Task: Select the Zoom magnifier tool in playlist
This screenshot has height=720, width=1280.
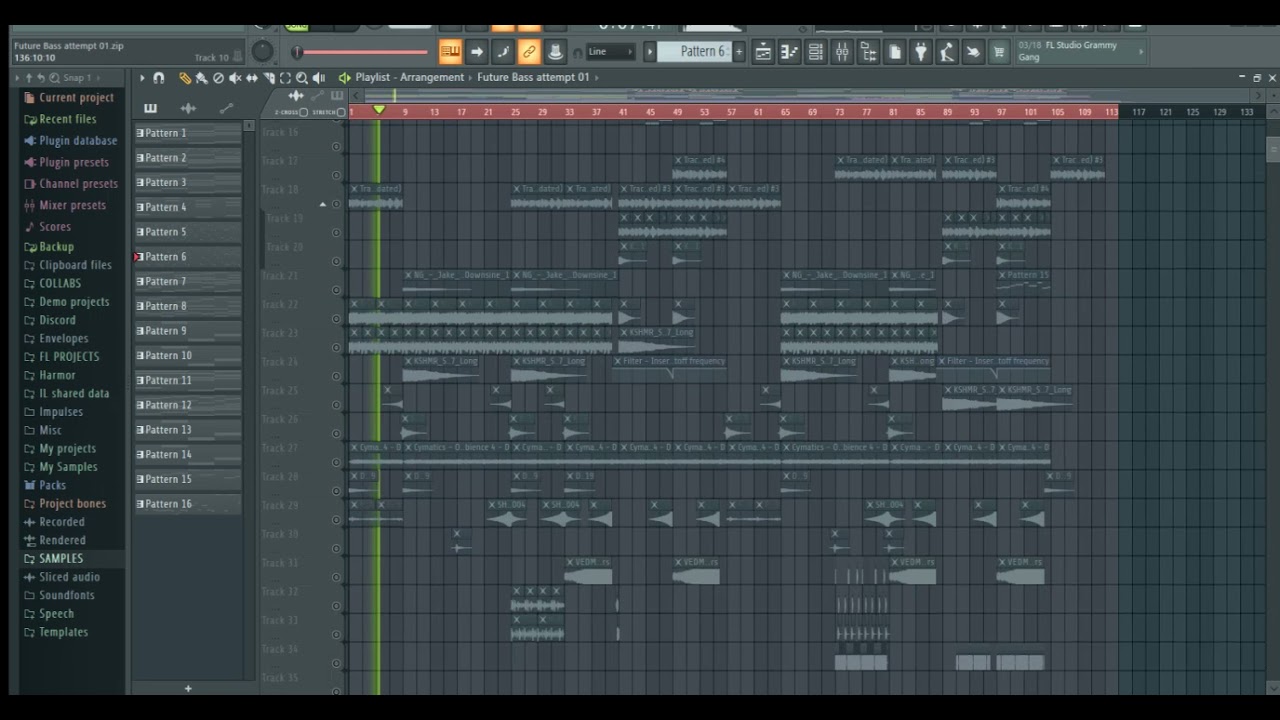Action: [302, 78]
